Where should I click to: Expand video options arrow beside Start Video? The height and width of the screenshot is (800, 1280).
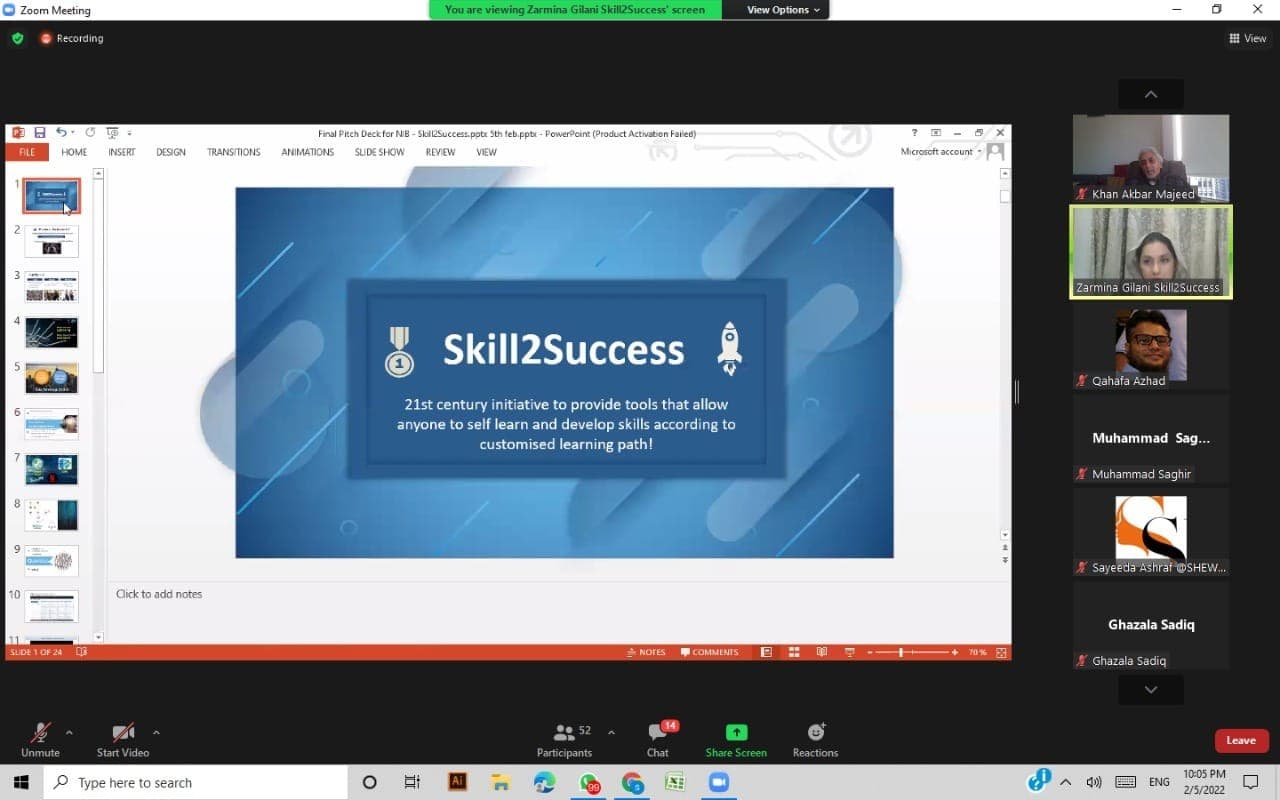click(x=156, y=732)
